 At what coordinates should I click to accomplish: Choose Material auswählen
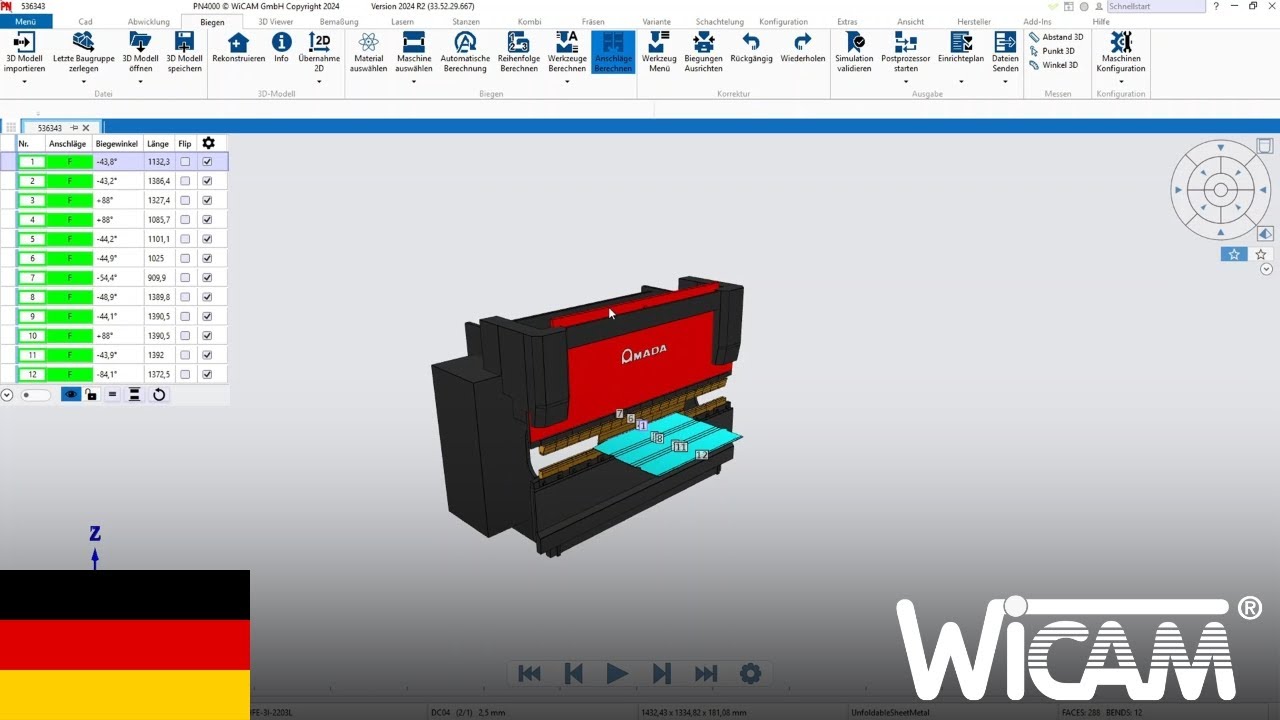coord(368,52)
